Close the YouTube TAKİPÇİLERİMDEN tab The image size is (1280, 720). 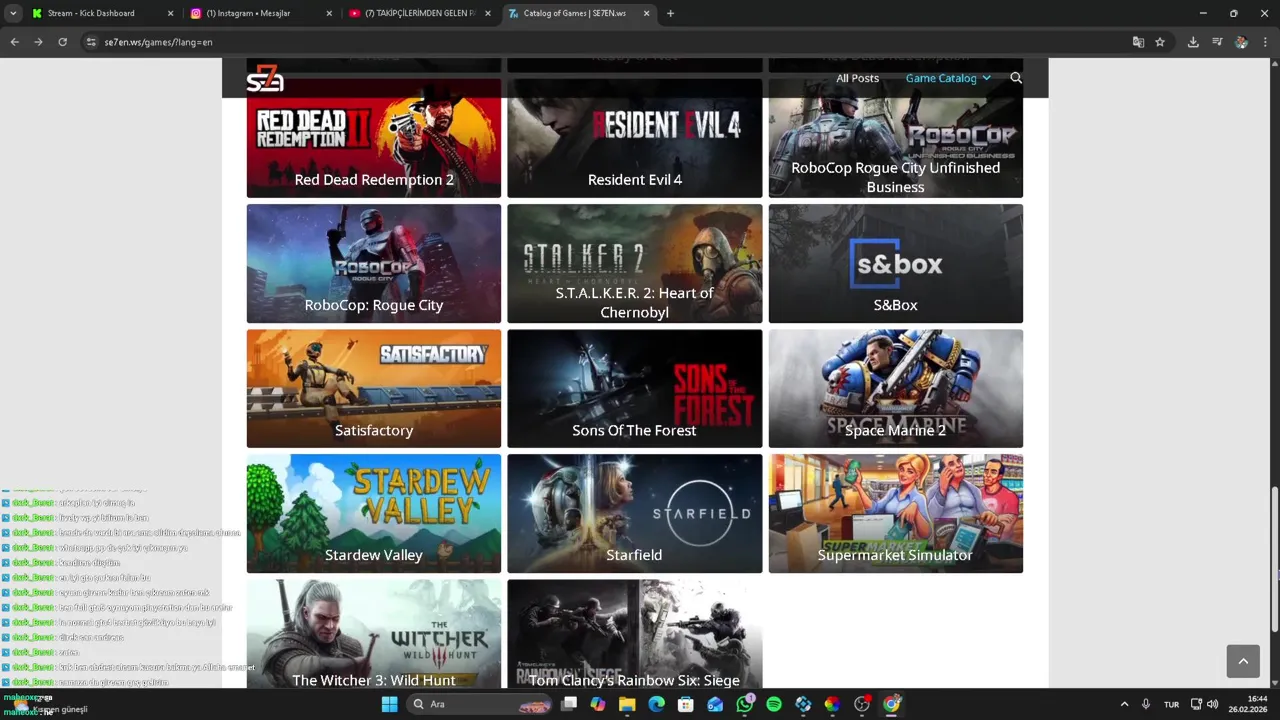(488, 13)
